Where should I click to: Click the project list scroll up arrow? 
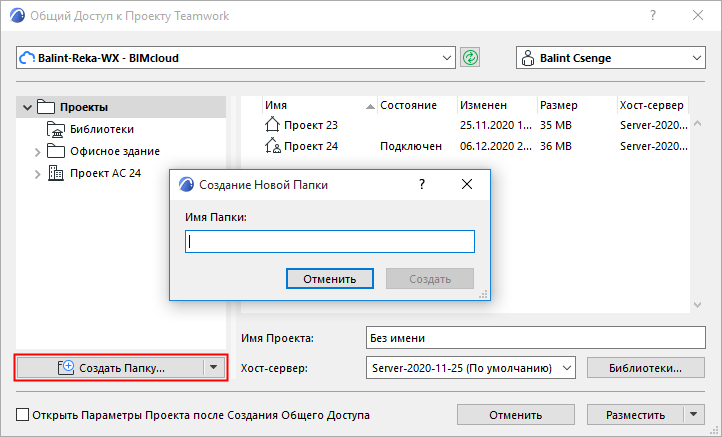point(698,123)
